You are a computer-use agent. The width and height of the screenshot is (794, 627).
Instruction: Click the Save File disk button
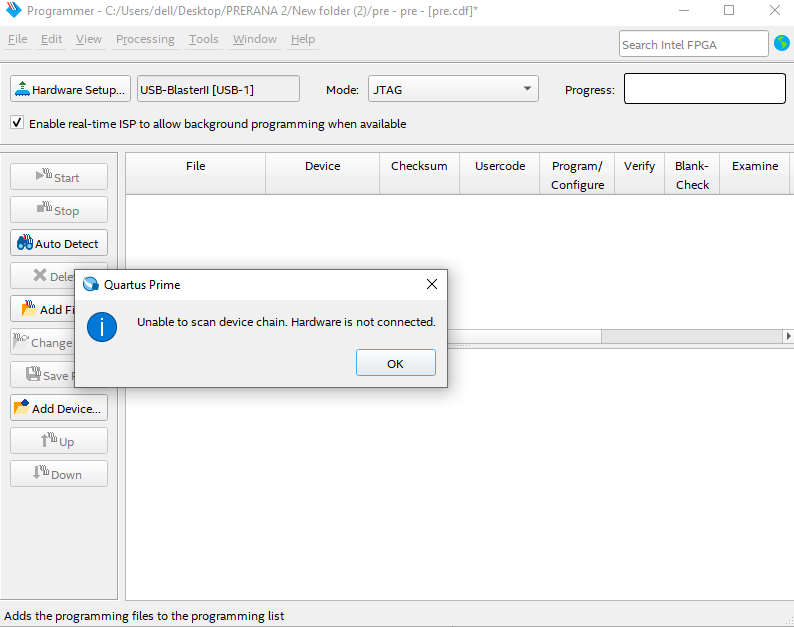point(43,375)
